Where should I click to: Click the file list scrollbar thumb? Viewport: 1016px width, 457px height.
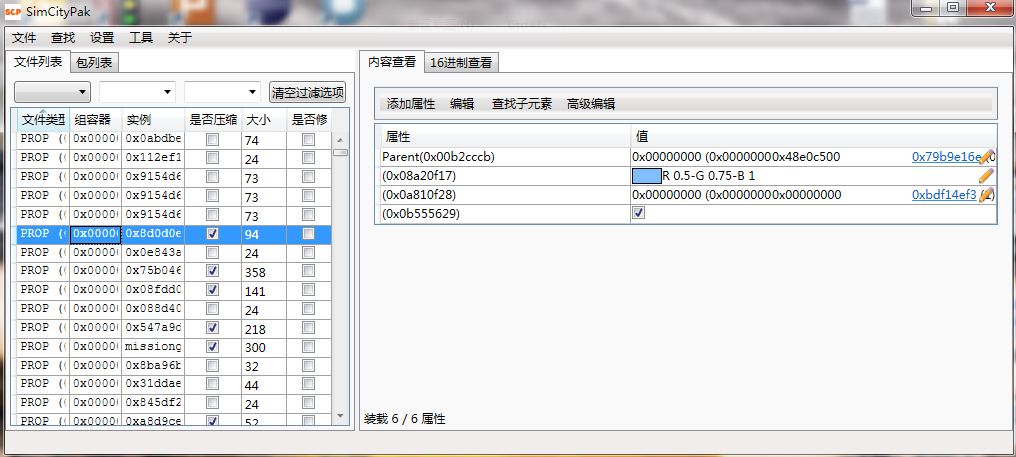(340, 152)
